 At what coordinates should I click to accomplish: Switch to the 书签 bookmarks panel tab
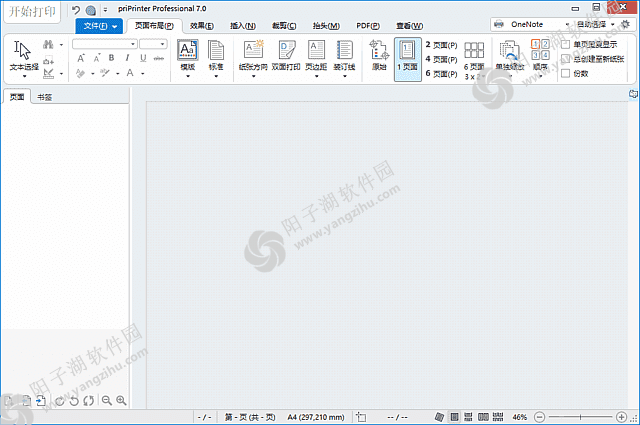44,97
